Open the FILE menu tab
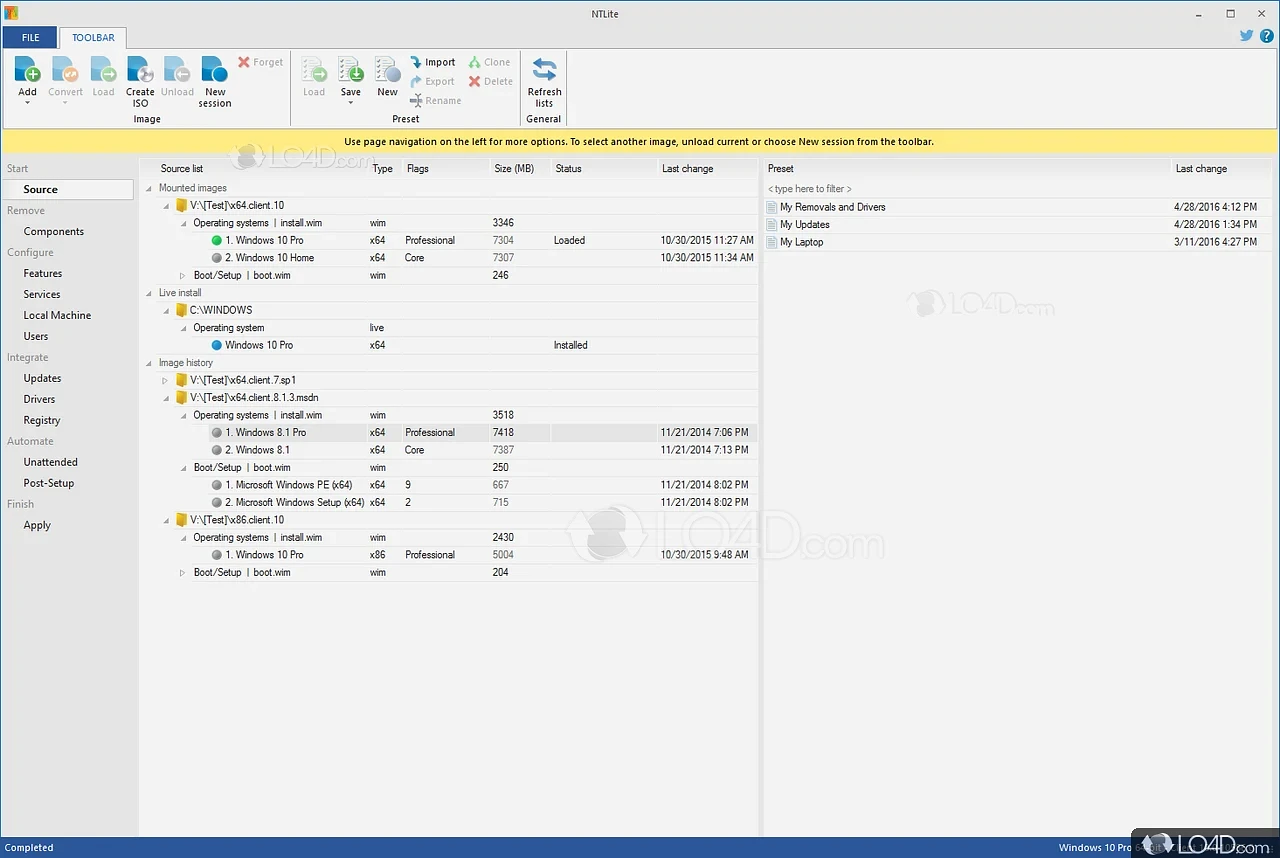 coord(30,38)
